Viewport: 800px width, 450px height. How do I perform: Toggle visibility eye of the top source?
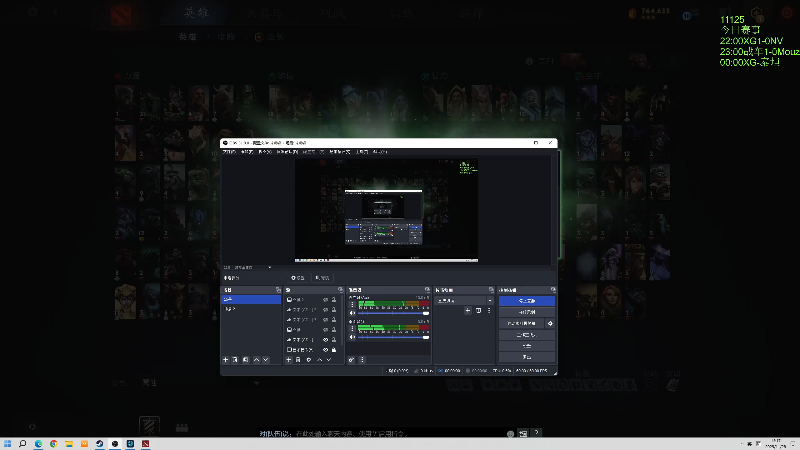(x=326, y=300)
